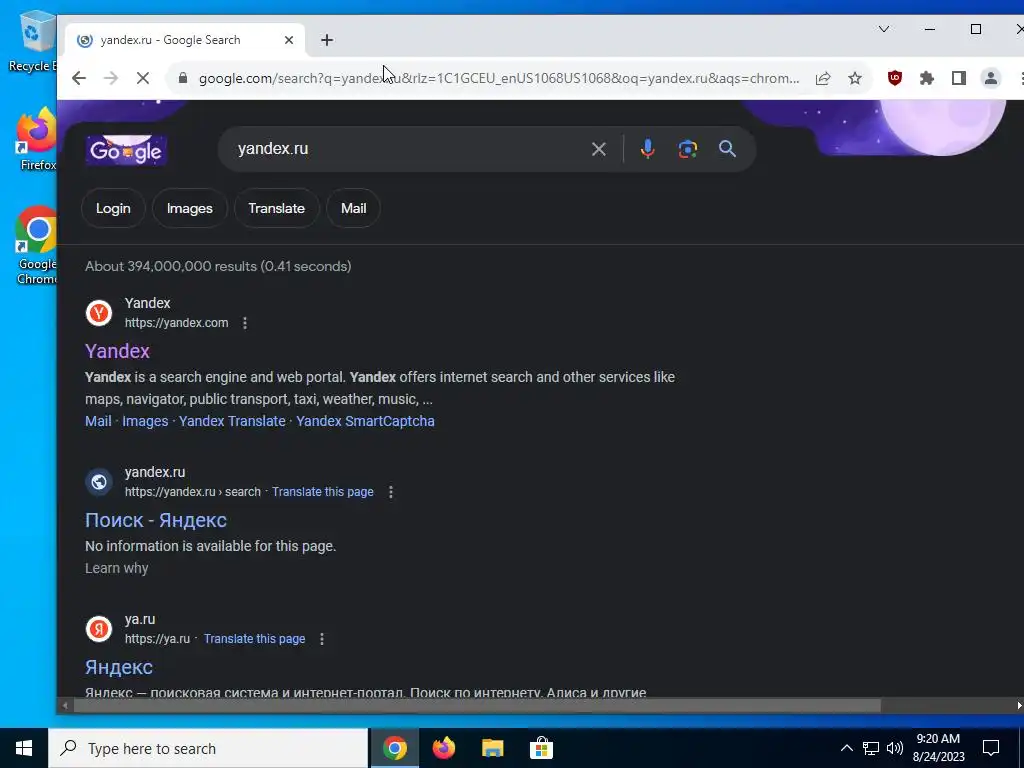The height and width of the screenshot is (768, 1024).
Task: Translate this page for ya.ru result
Action: [254, 639]
